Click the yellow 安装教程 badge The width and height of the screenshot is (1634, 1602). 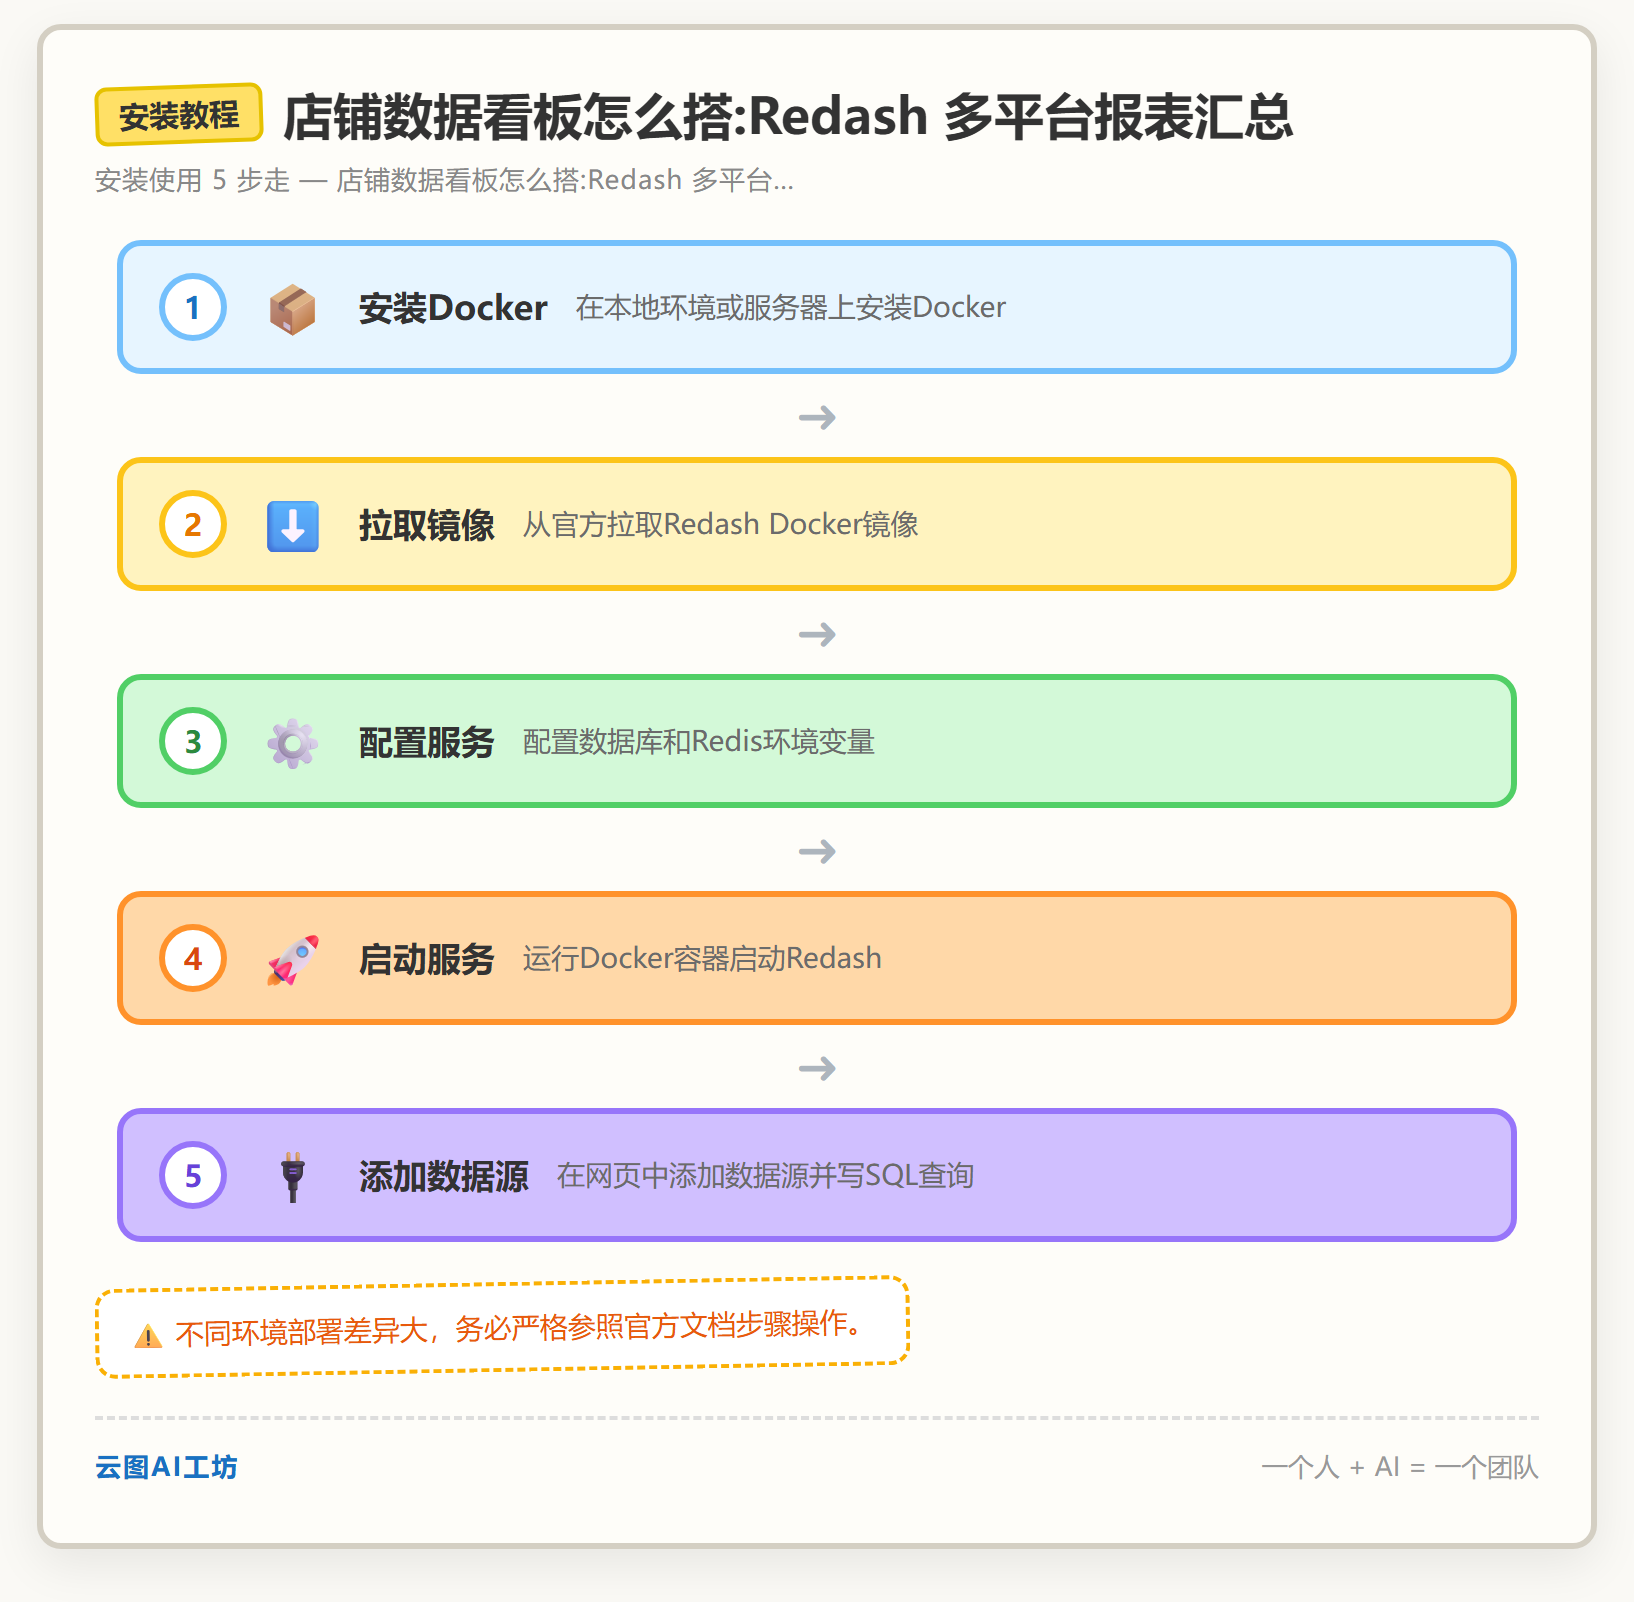coord(179,115)
